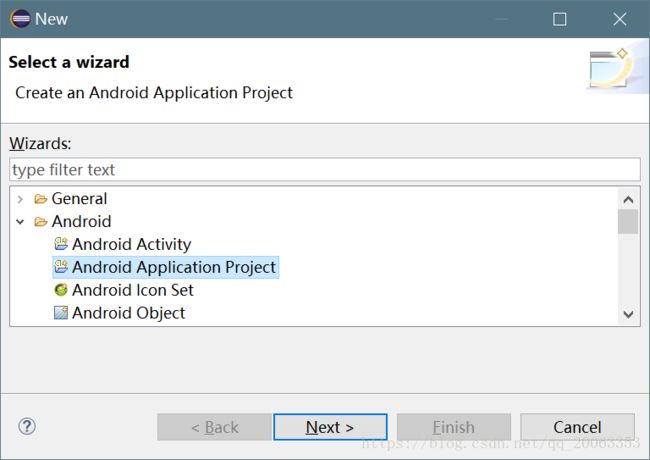Click the green Android Icon Set icon
The image size is (650, 460).
tap(61, 289)
